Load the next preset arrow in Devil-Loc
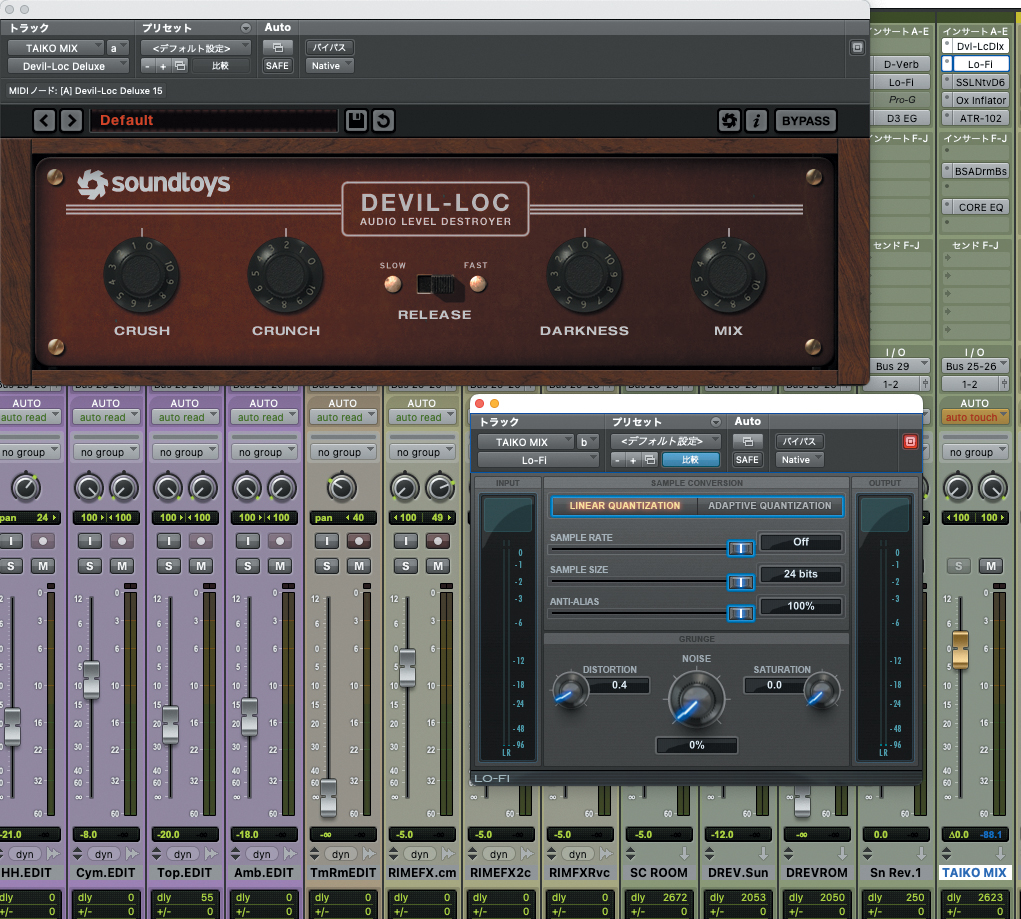1021x919 pixels. click(x=72, y=120)
